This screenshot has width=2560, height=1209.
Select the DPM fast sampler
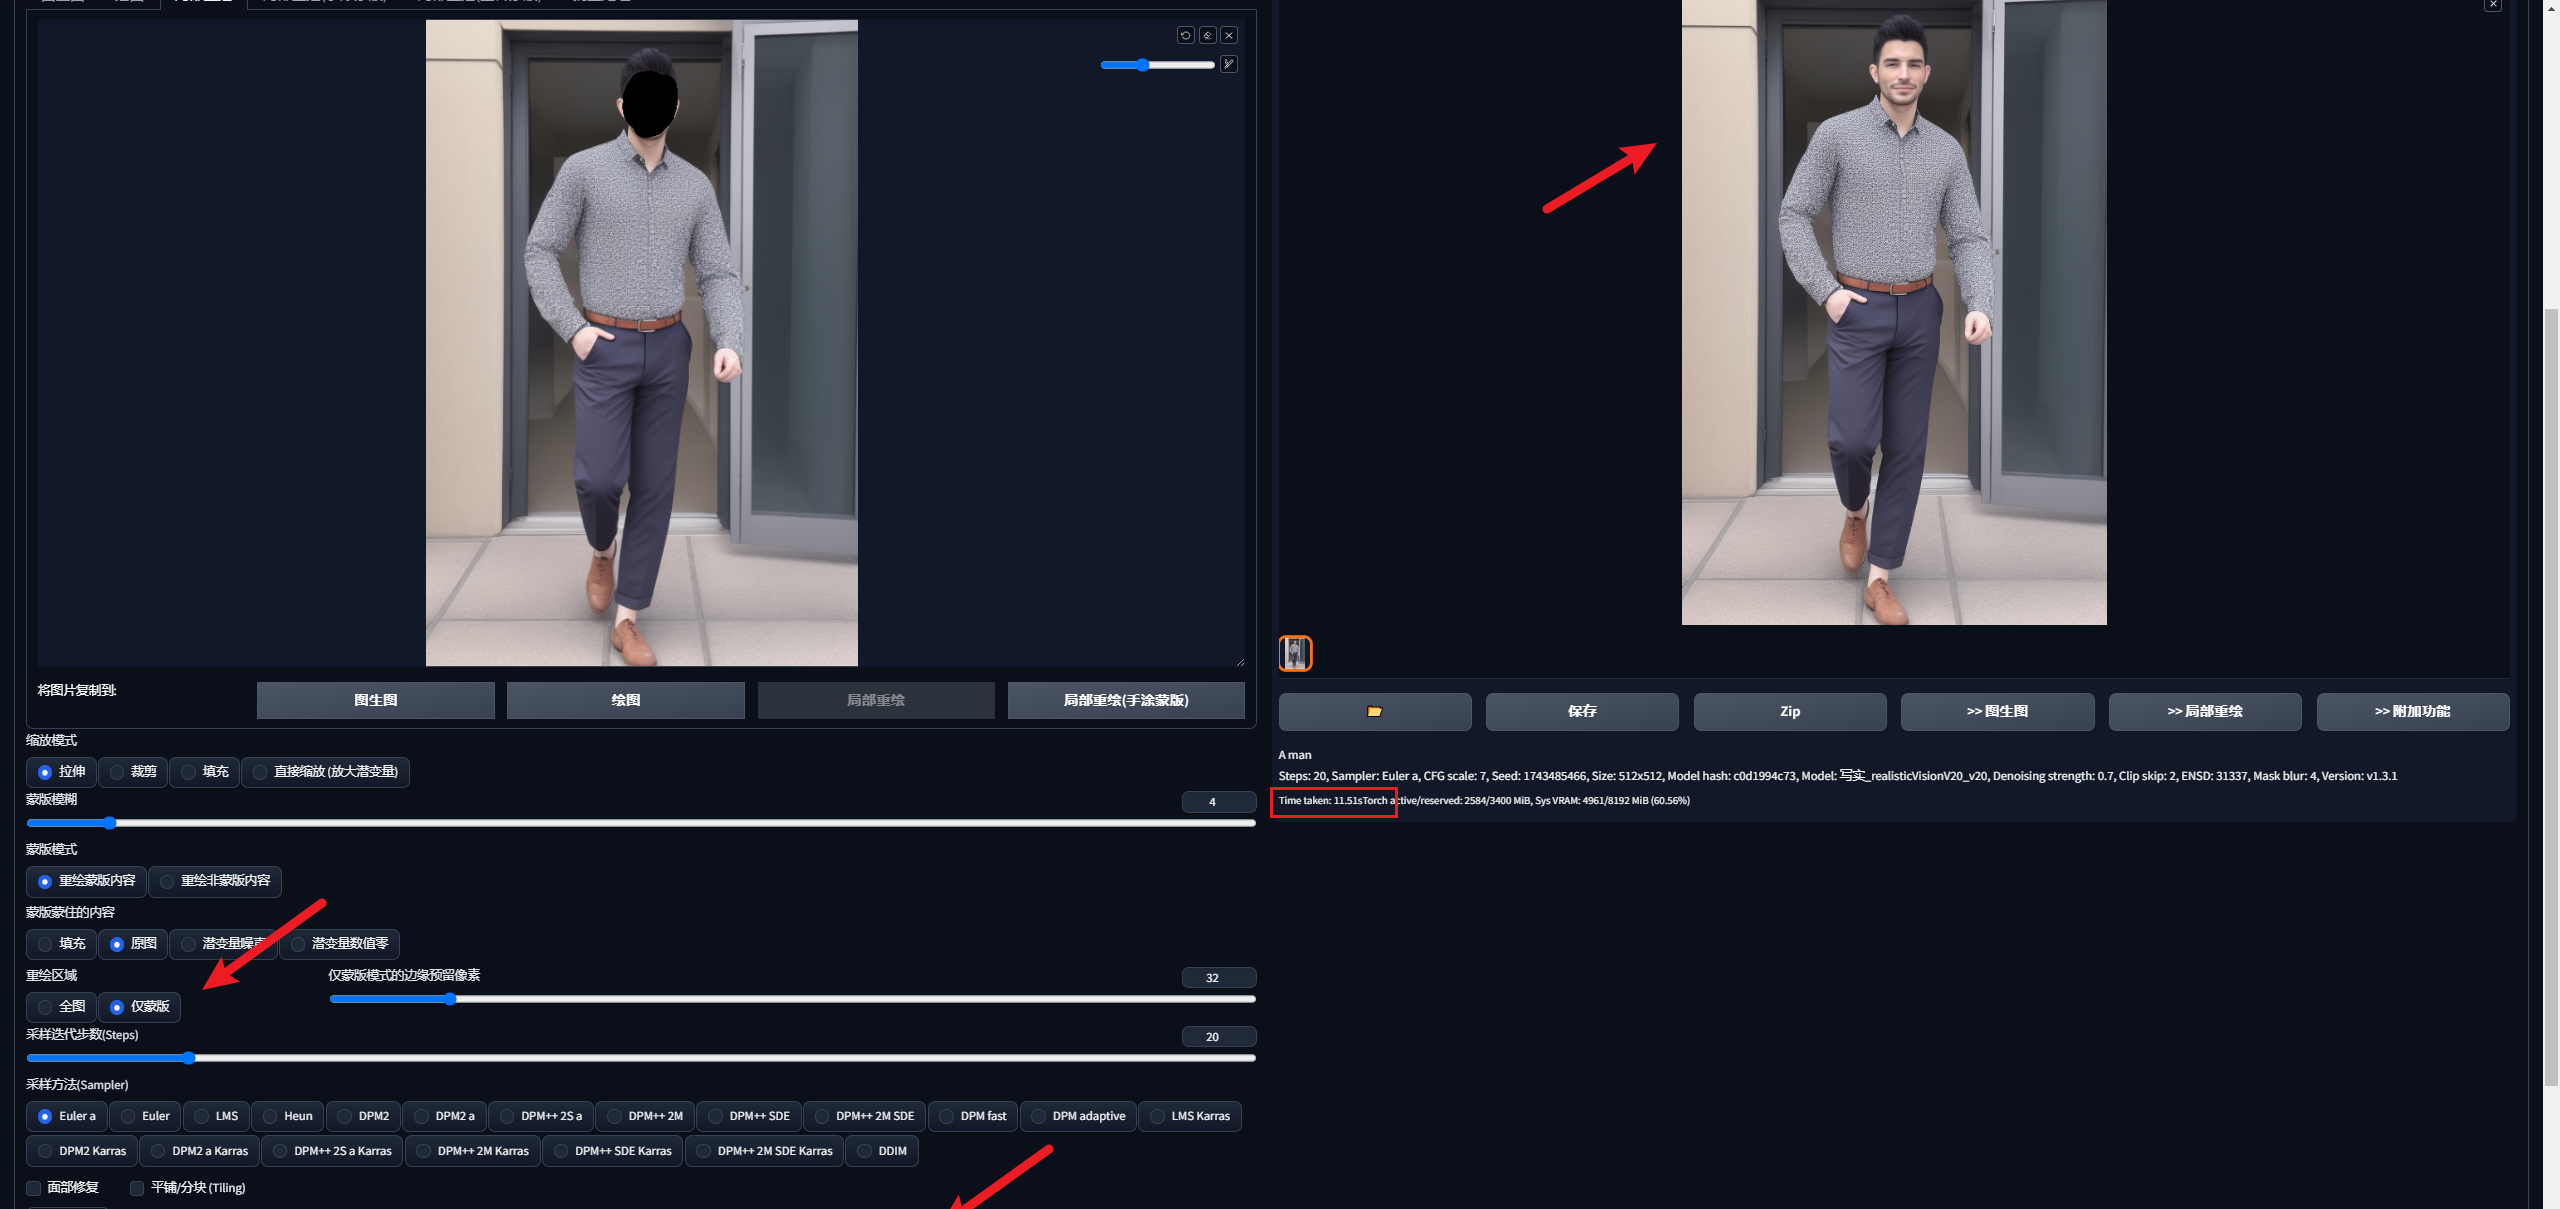click(973, 1116)
